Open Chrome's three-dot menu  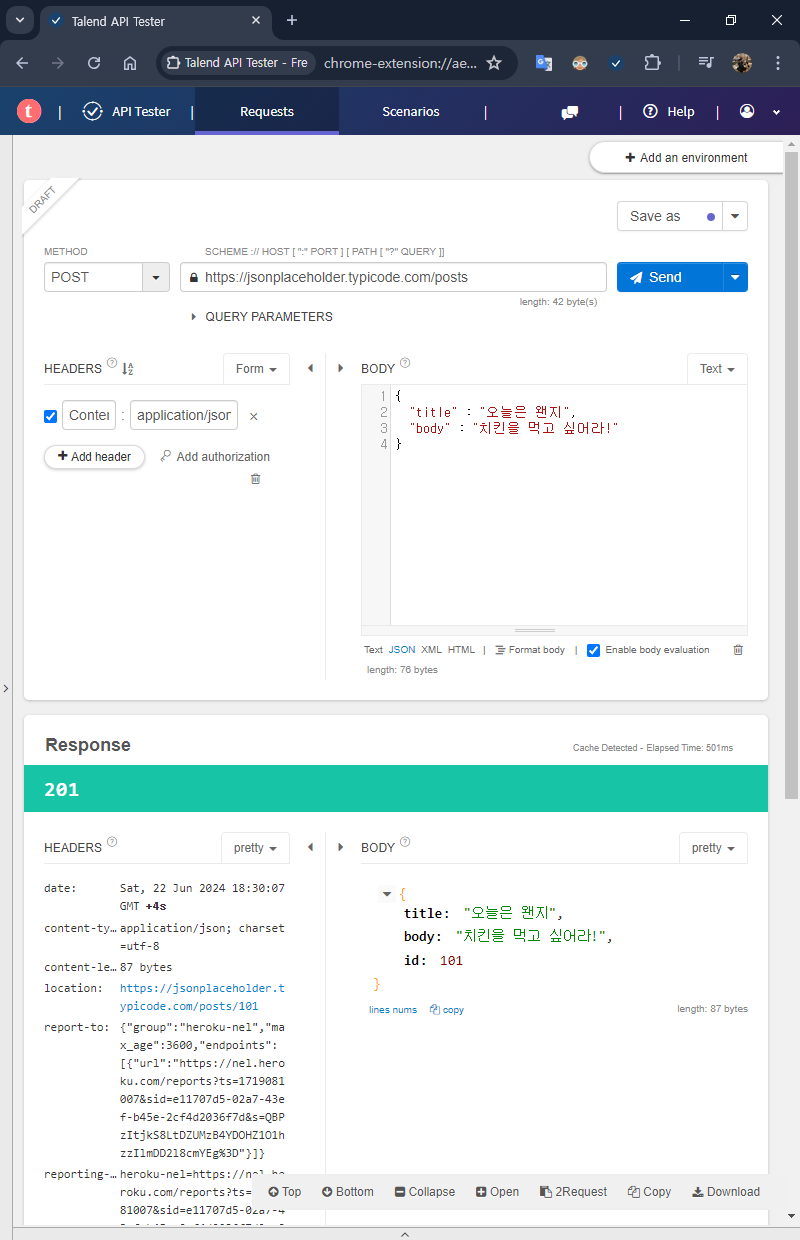click(778, 62)
